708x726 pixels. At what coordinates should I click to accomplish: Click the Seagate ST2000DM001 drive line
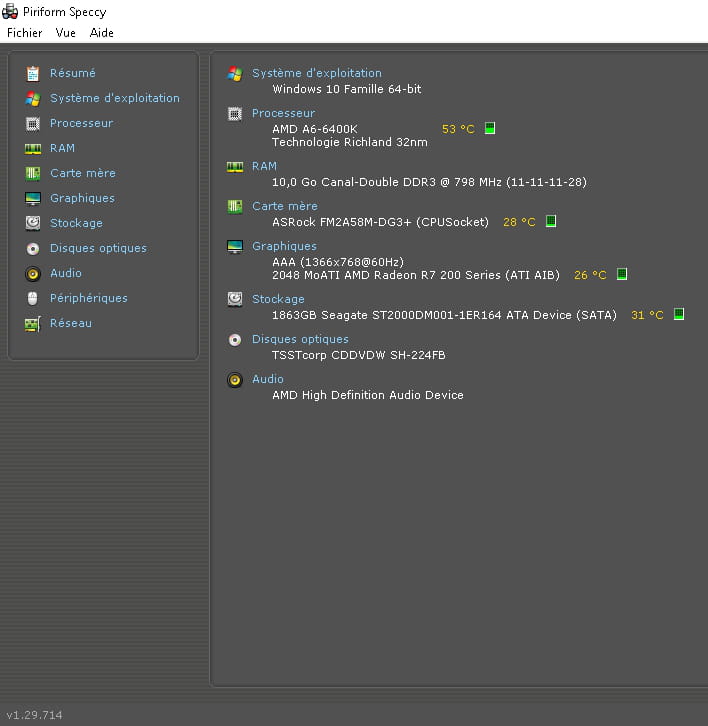click(x=445, y=315)
